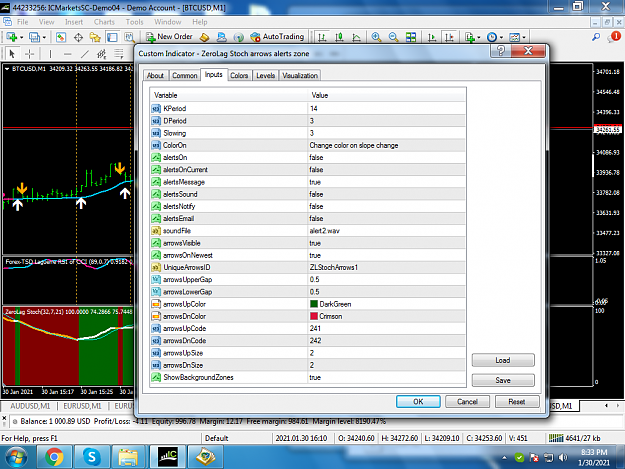Select the alertsSound false value
625x469 pixels.
pos(316,194)
